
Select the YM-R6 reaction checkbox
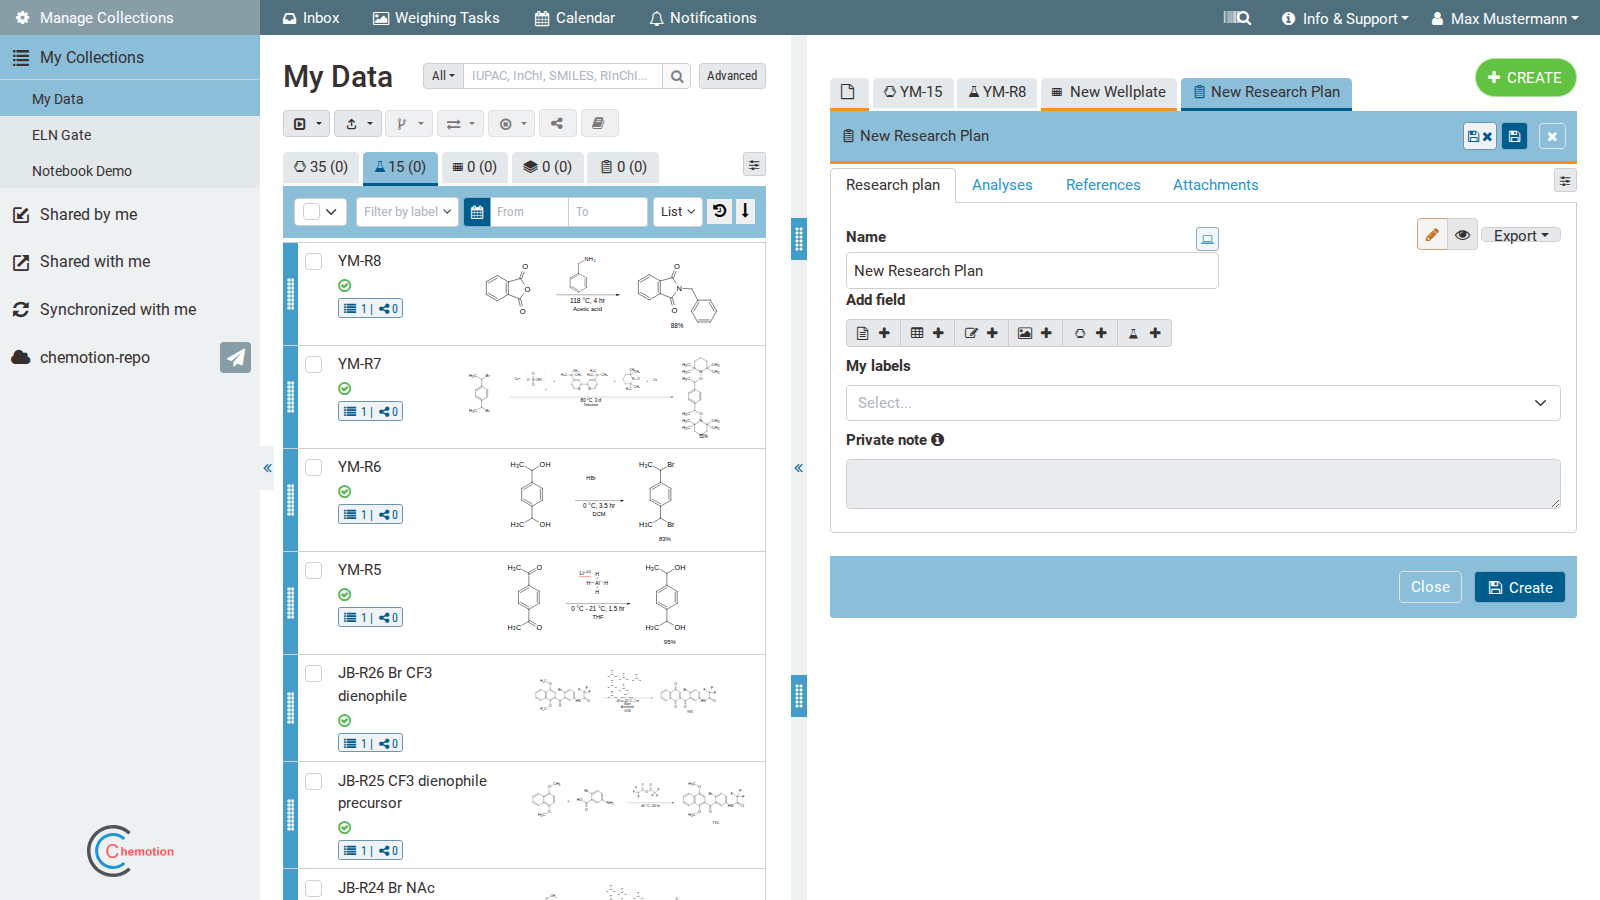[314, 467]
